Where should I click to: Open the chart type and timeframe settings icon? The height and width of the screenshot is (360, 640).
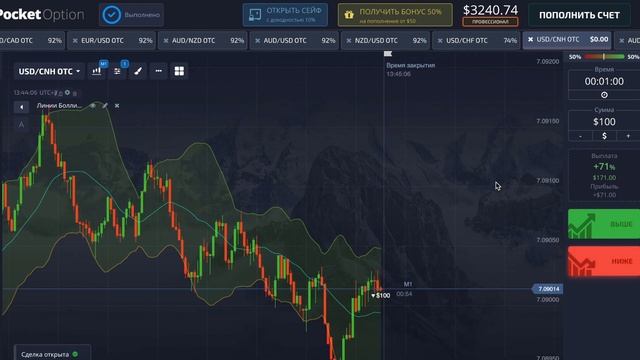click(x=97, y=71)
